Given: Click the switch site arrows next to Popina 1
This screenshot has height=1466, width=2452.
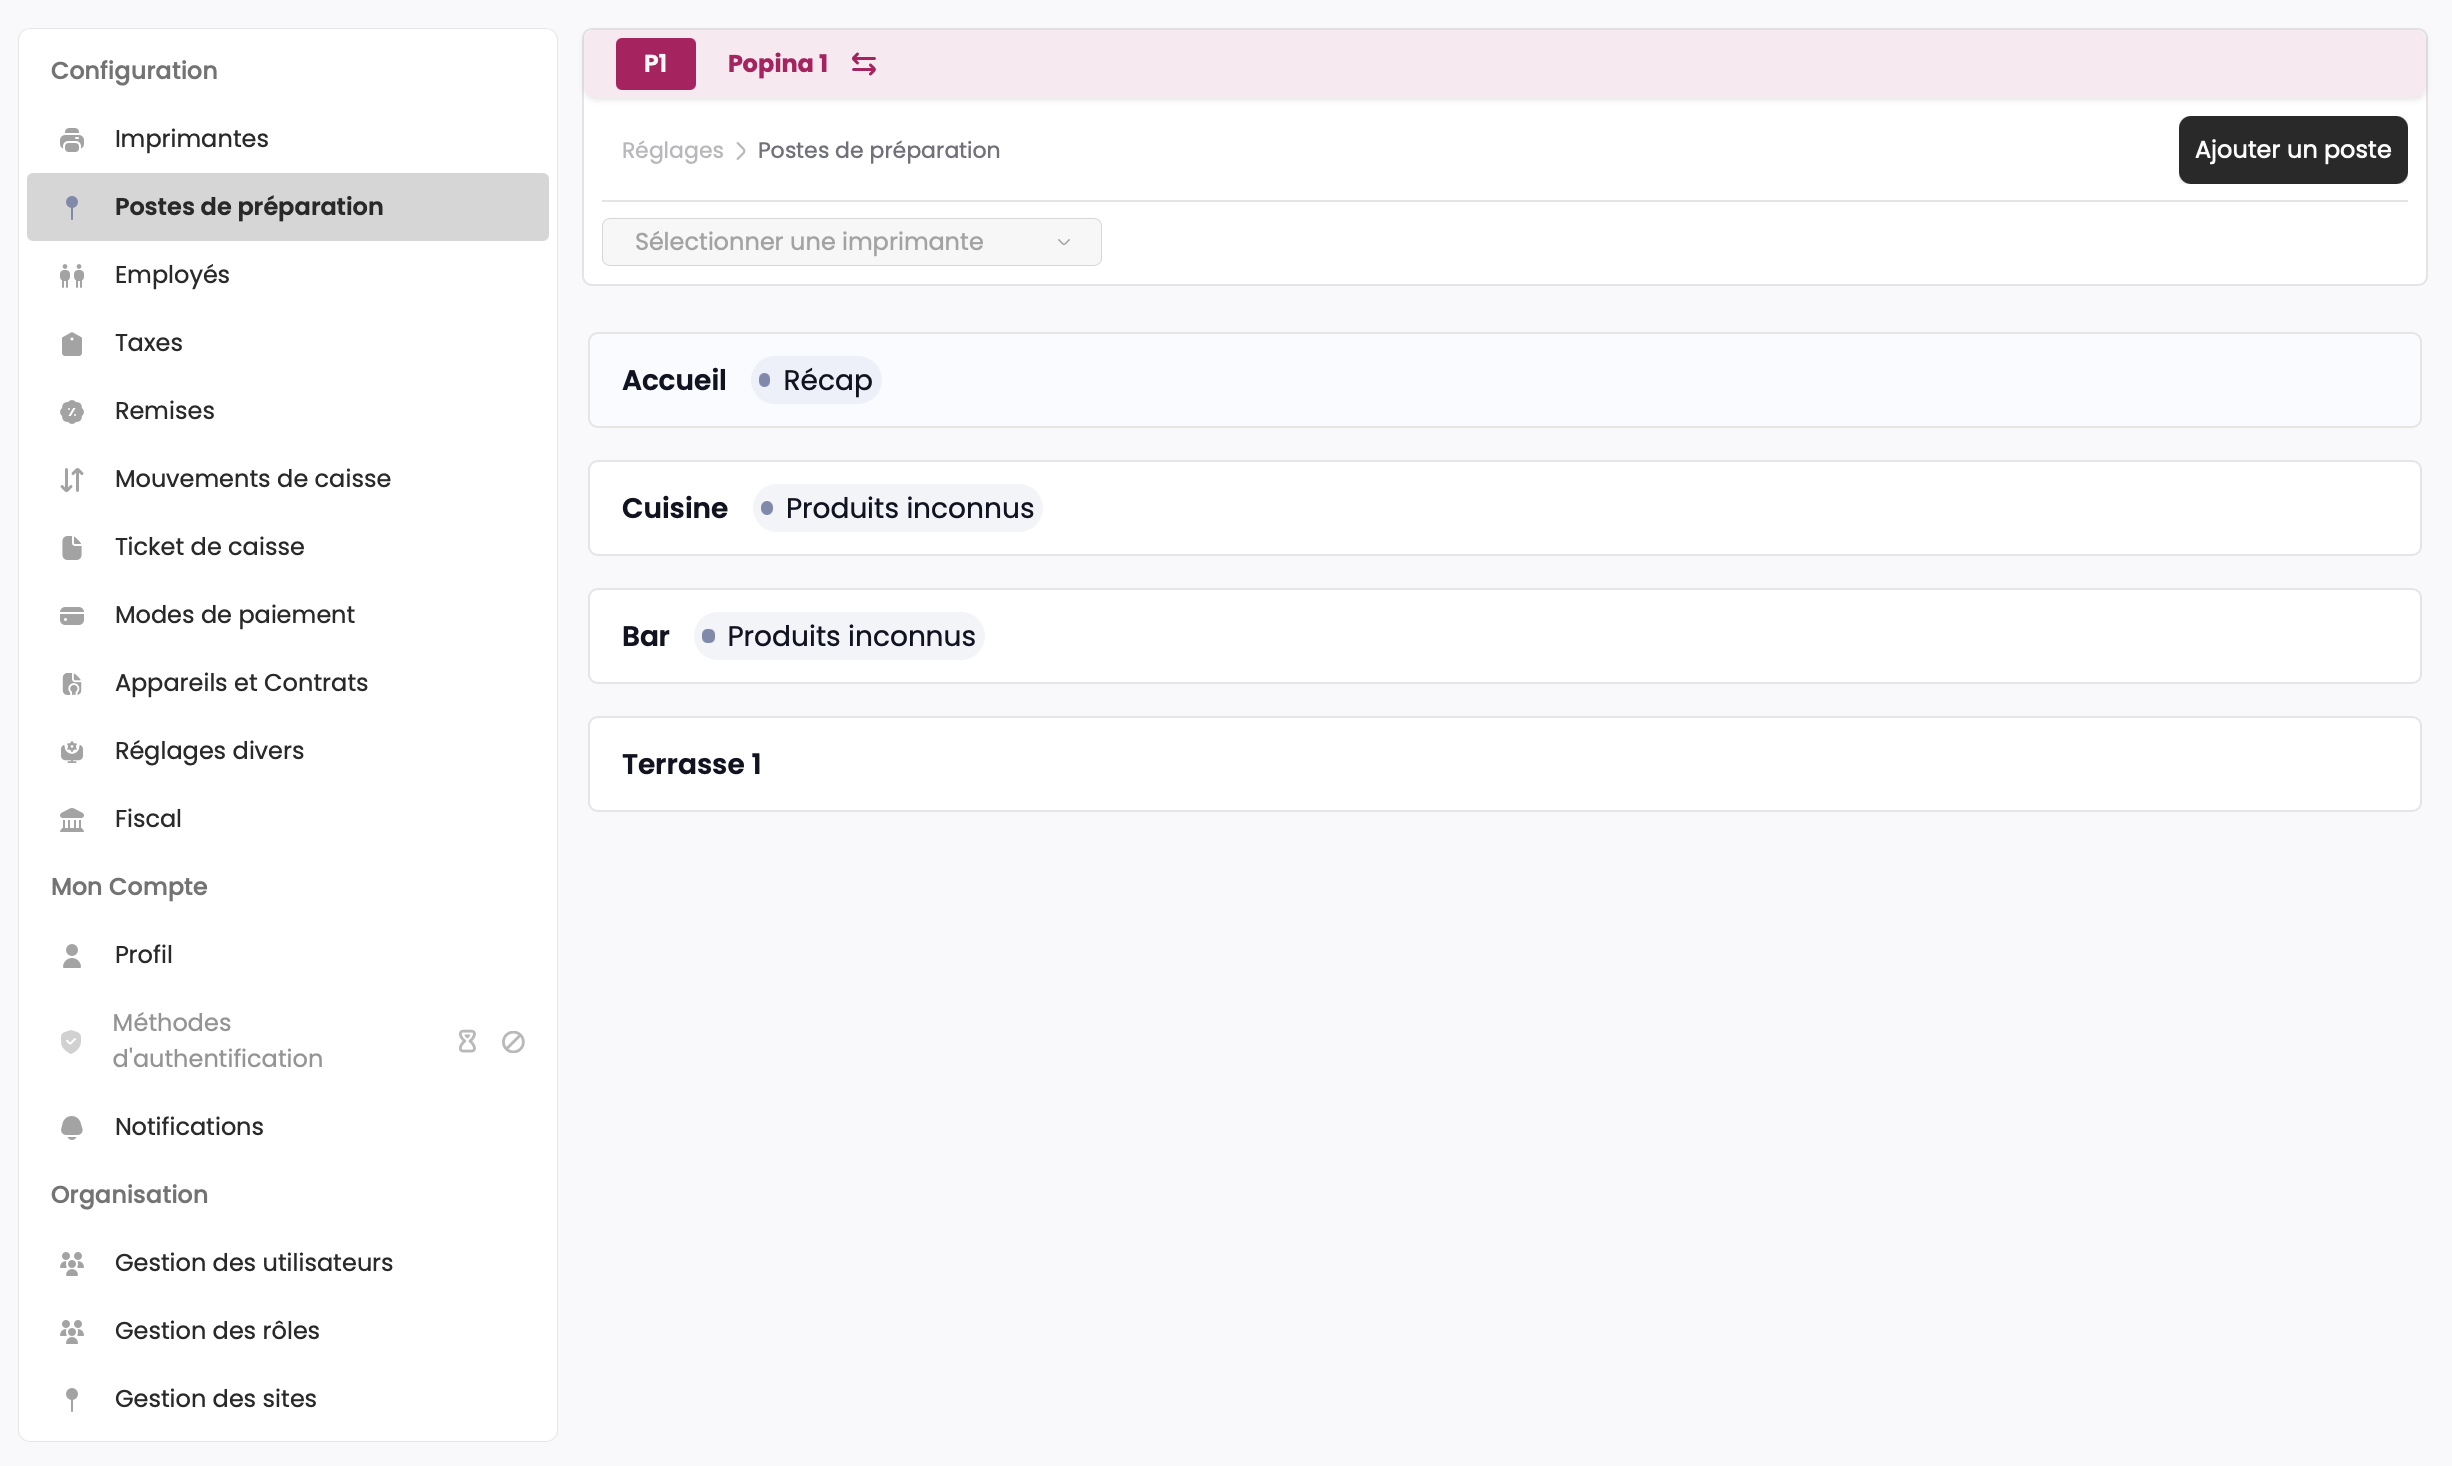Looking at the screenshot, I should 864,64.
